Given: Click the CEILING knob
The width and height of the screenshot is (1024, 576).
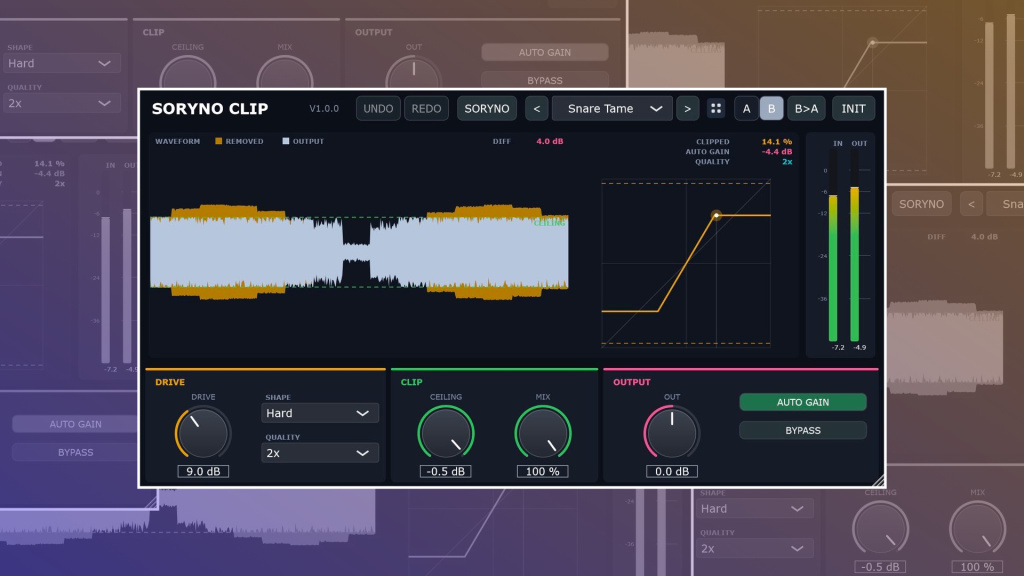Looking at the screenshot, I should tap(445, 432).
